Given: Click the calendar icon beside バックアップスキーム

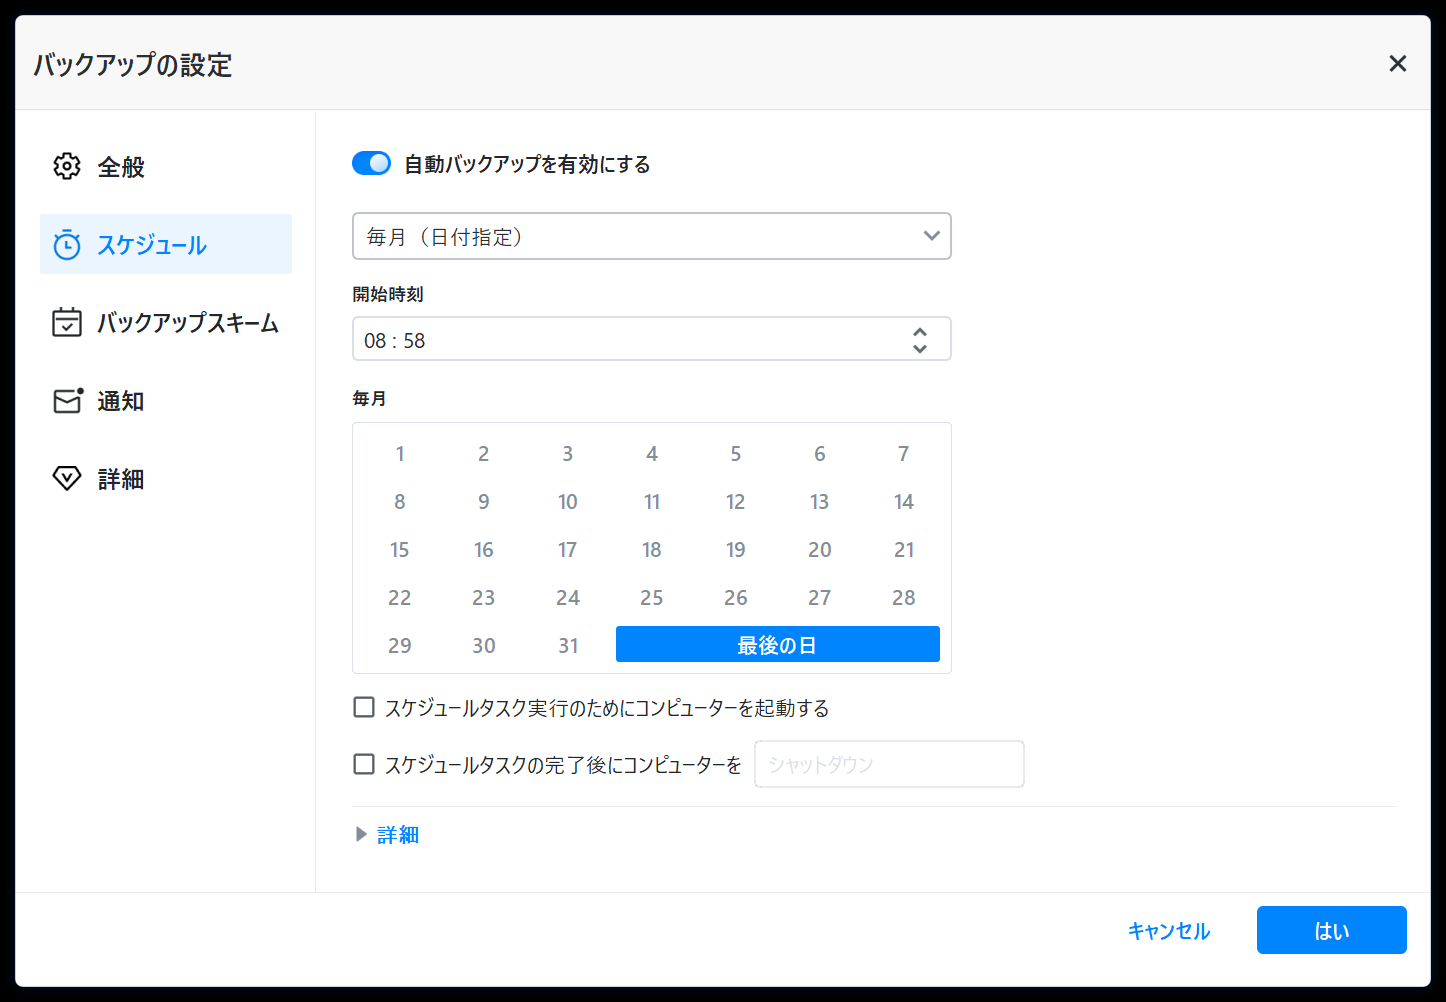Looking at the screenshot, I should pyautogui.click(x=67, y=322).
